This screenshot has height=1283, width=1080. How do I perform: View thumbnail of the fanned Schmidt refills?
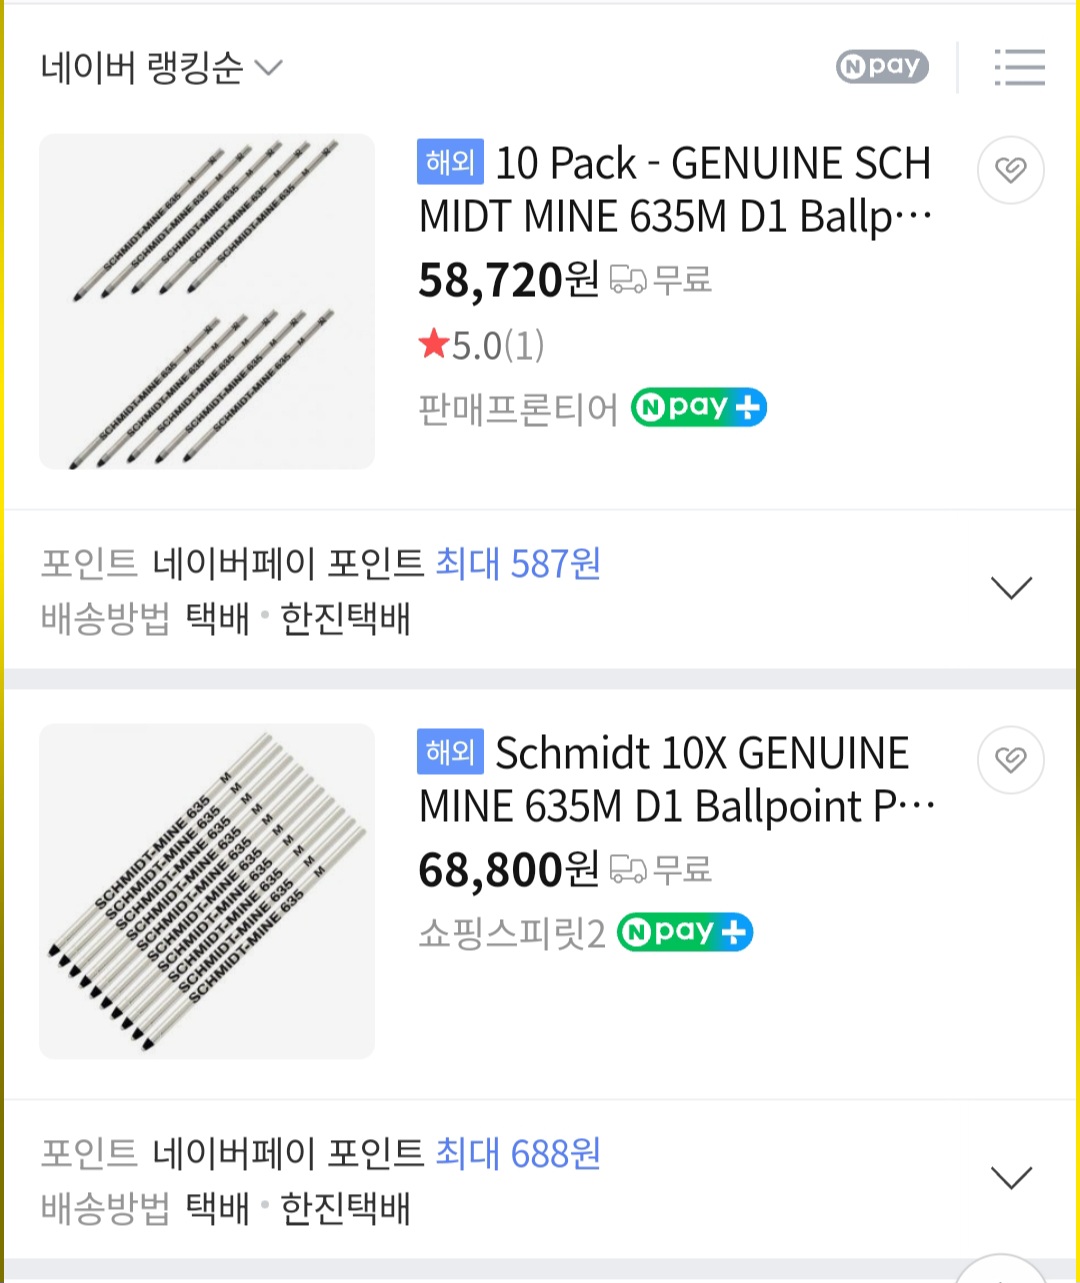coord(207,891)
